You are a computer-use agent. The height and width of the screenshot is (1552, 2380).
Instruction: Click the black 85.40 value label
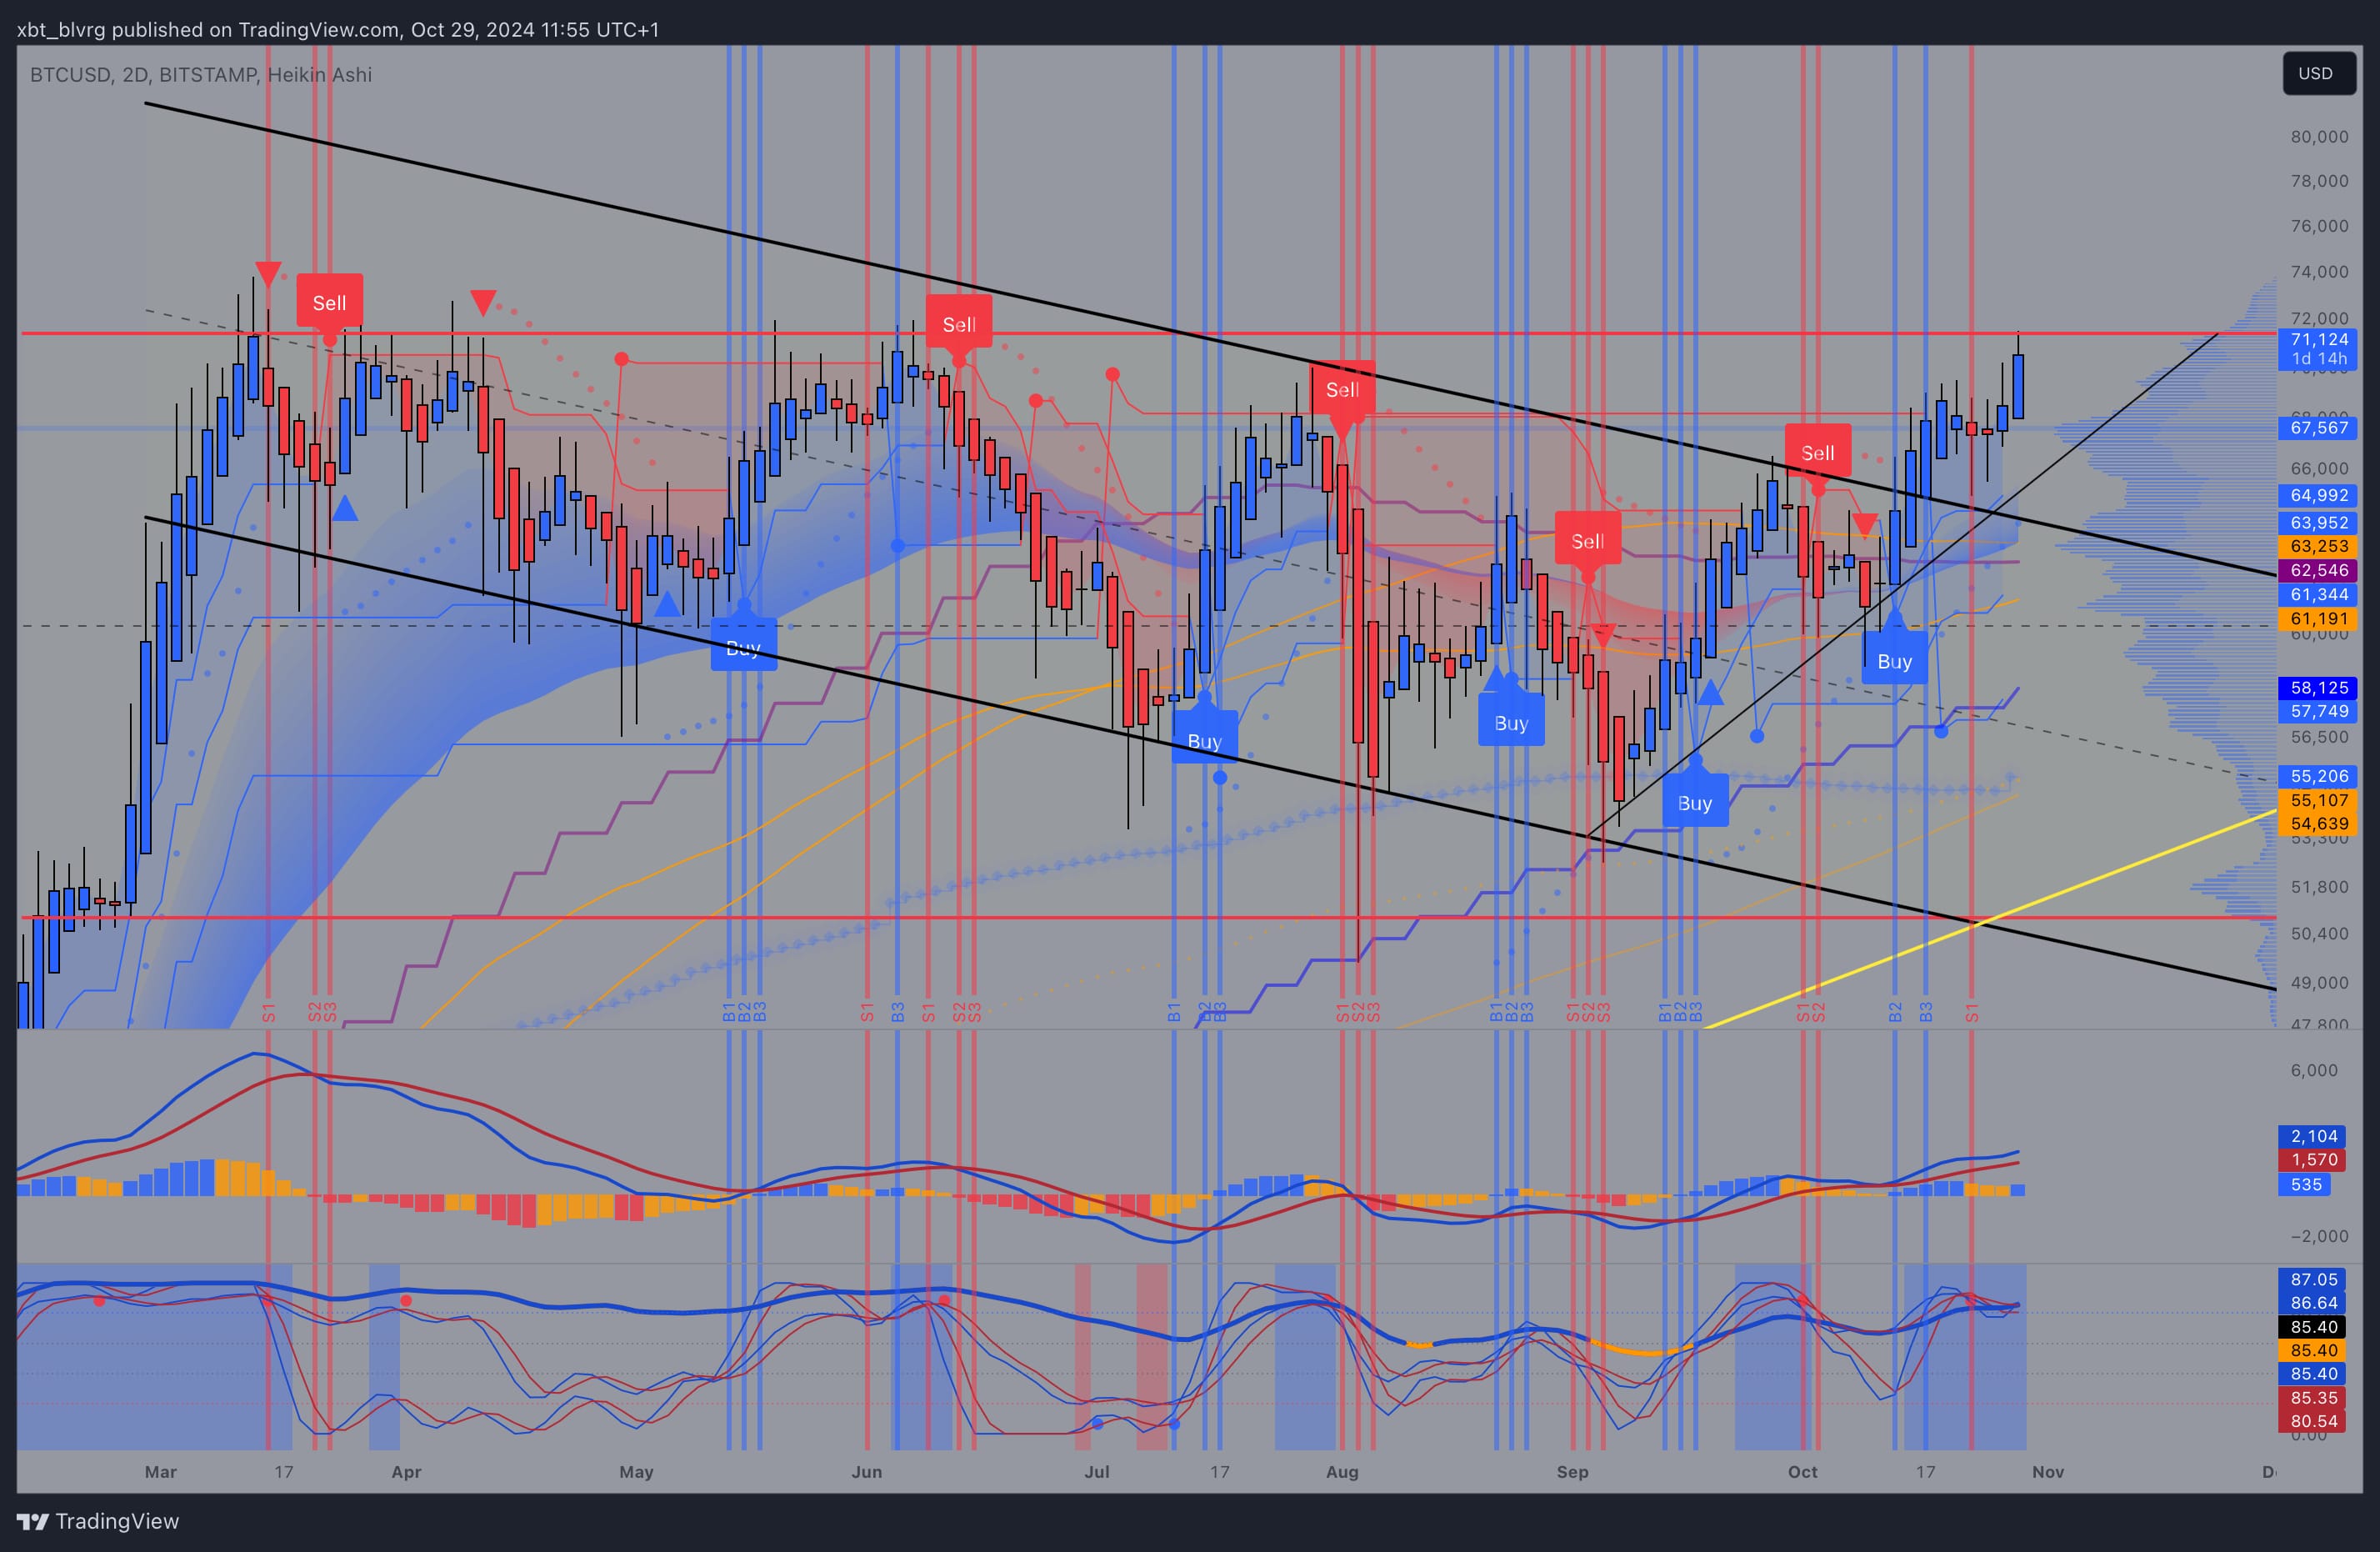click(2313, 1327)
